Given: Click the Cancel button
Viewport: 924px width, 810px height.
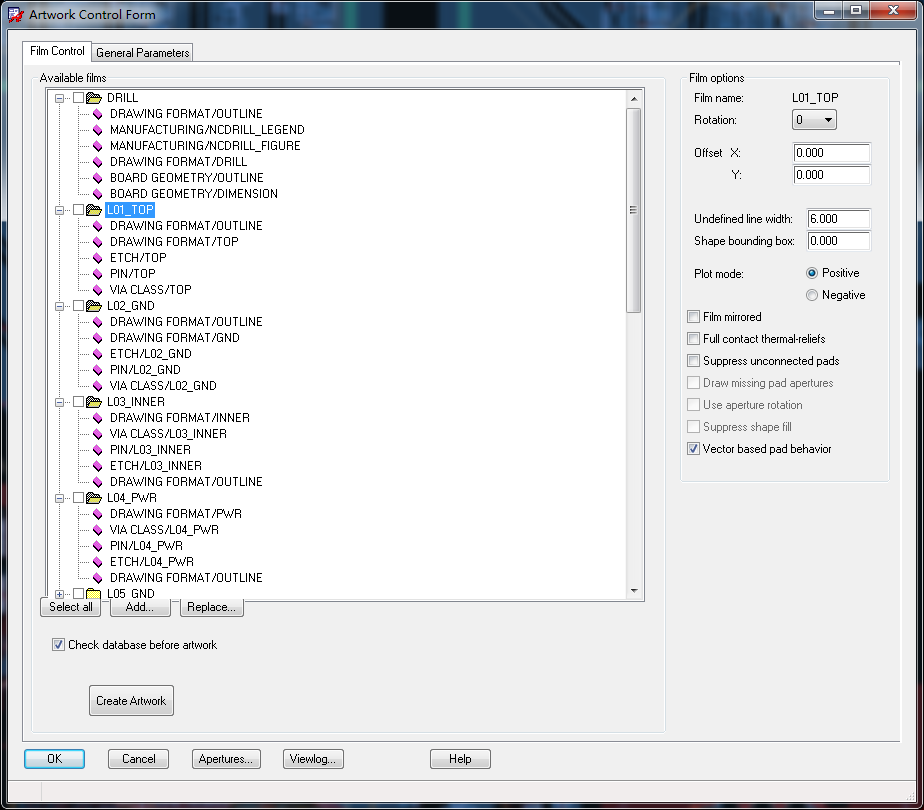Looking at the screenshot, I should point(138,759).
